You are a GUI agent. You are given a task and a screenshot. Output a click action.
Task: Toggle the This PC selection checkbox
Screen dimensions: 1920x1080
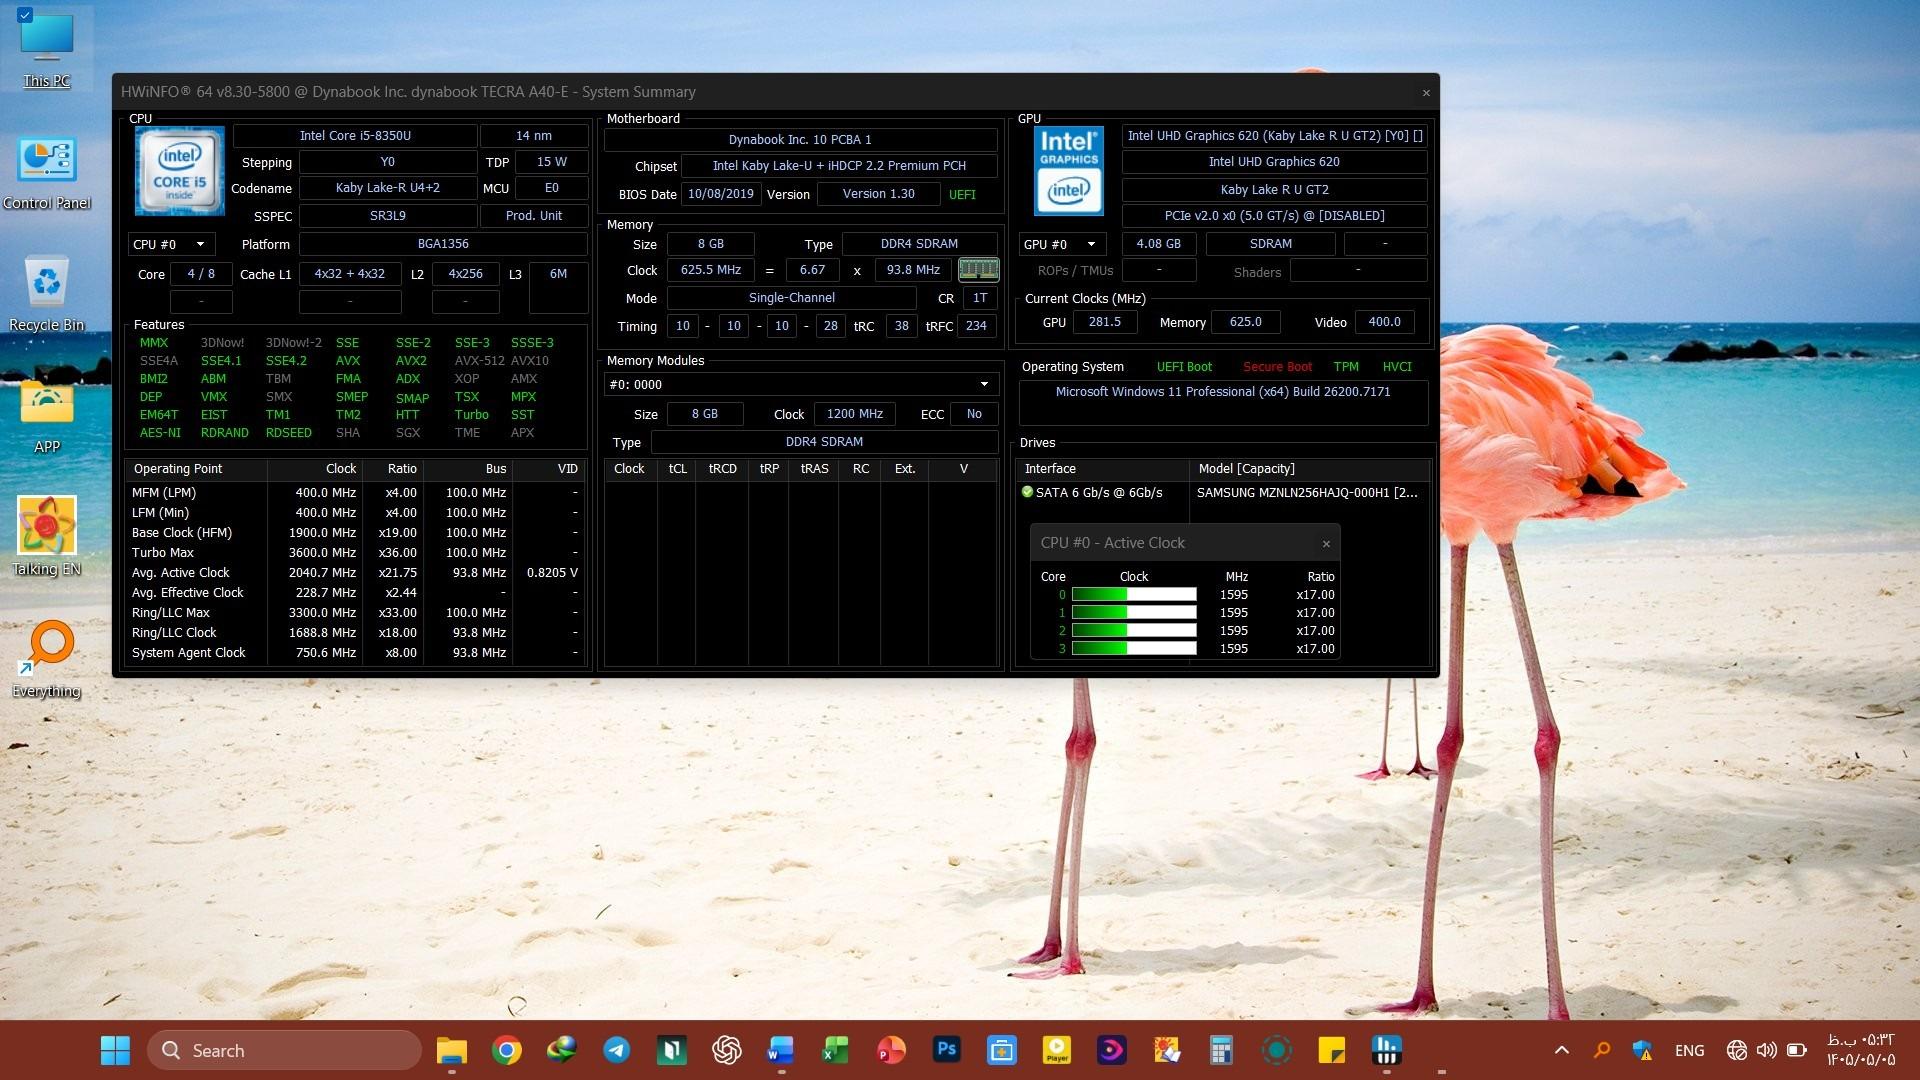(x=25, y=15)
